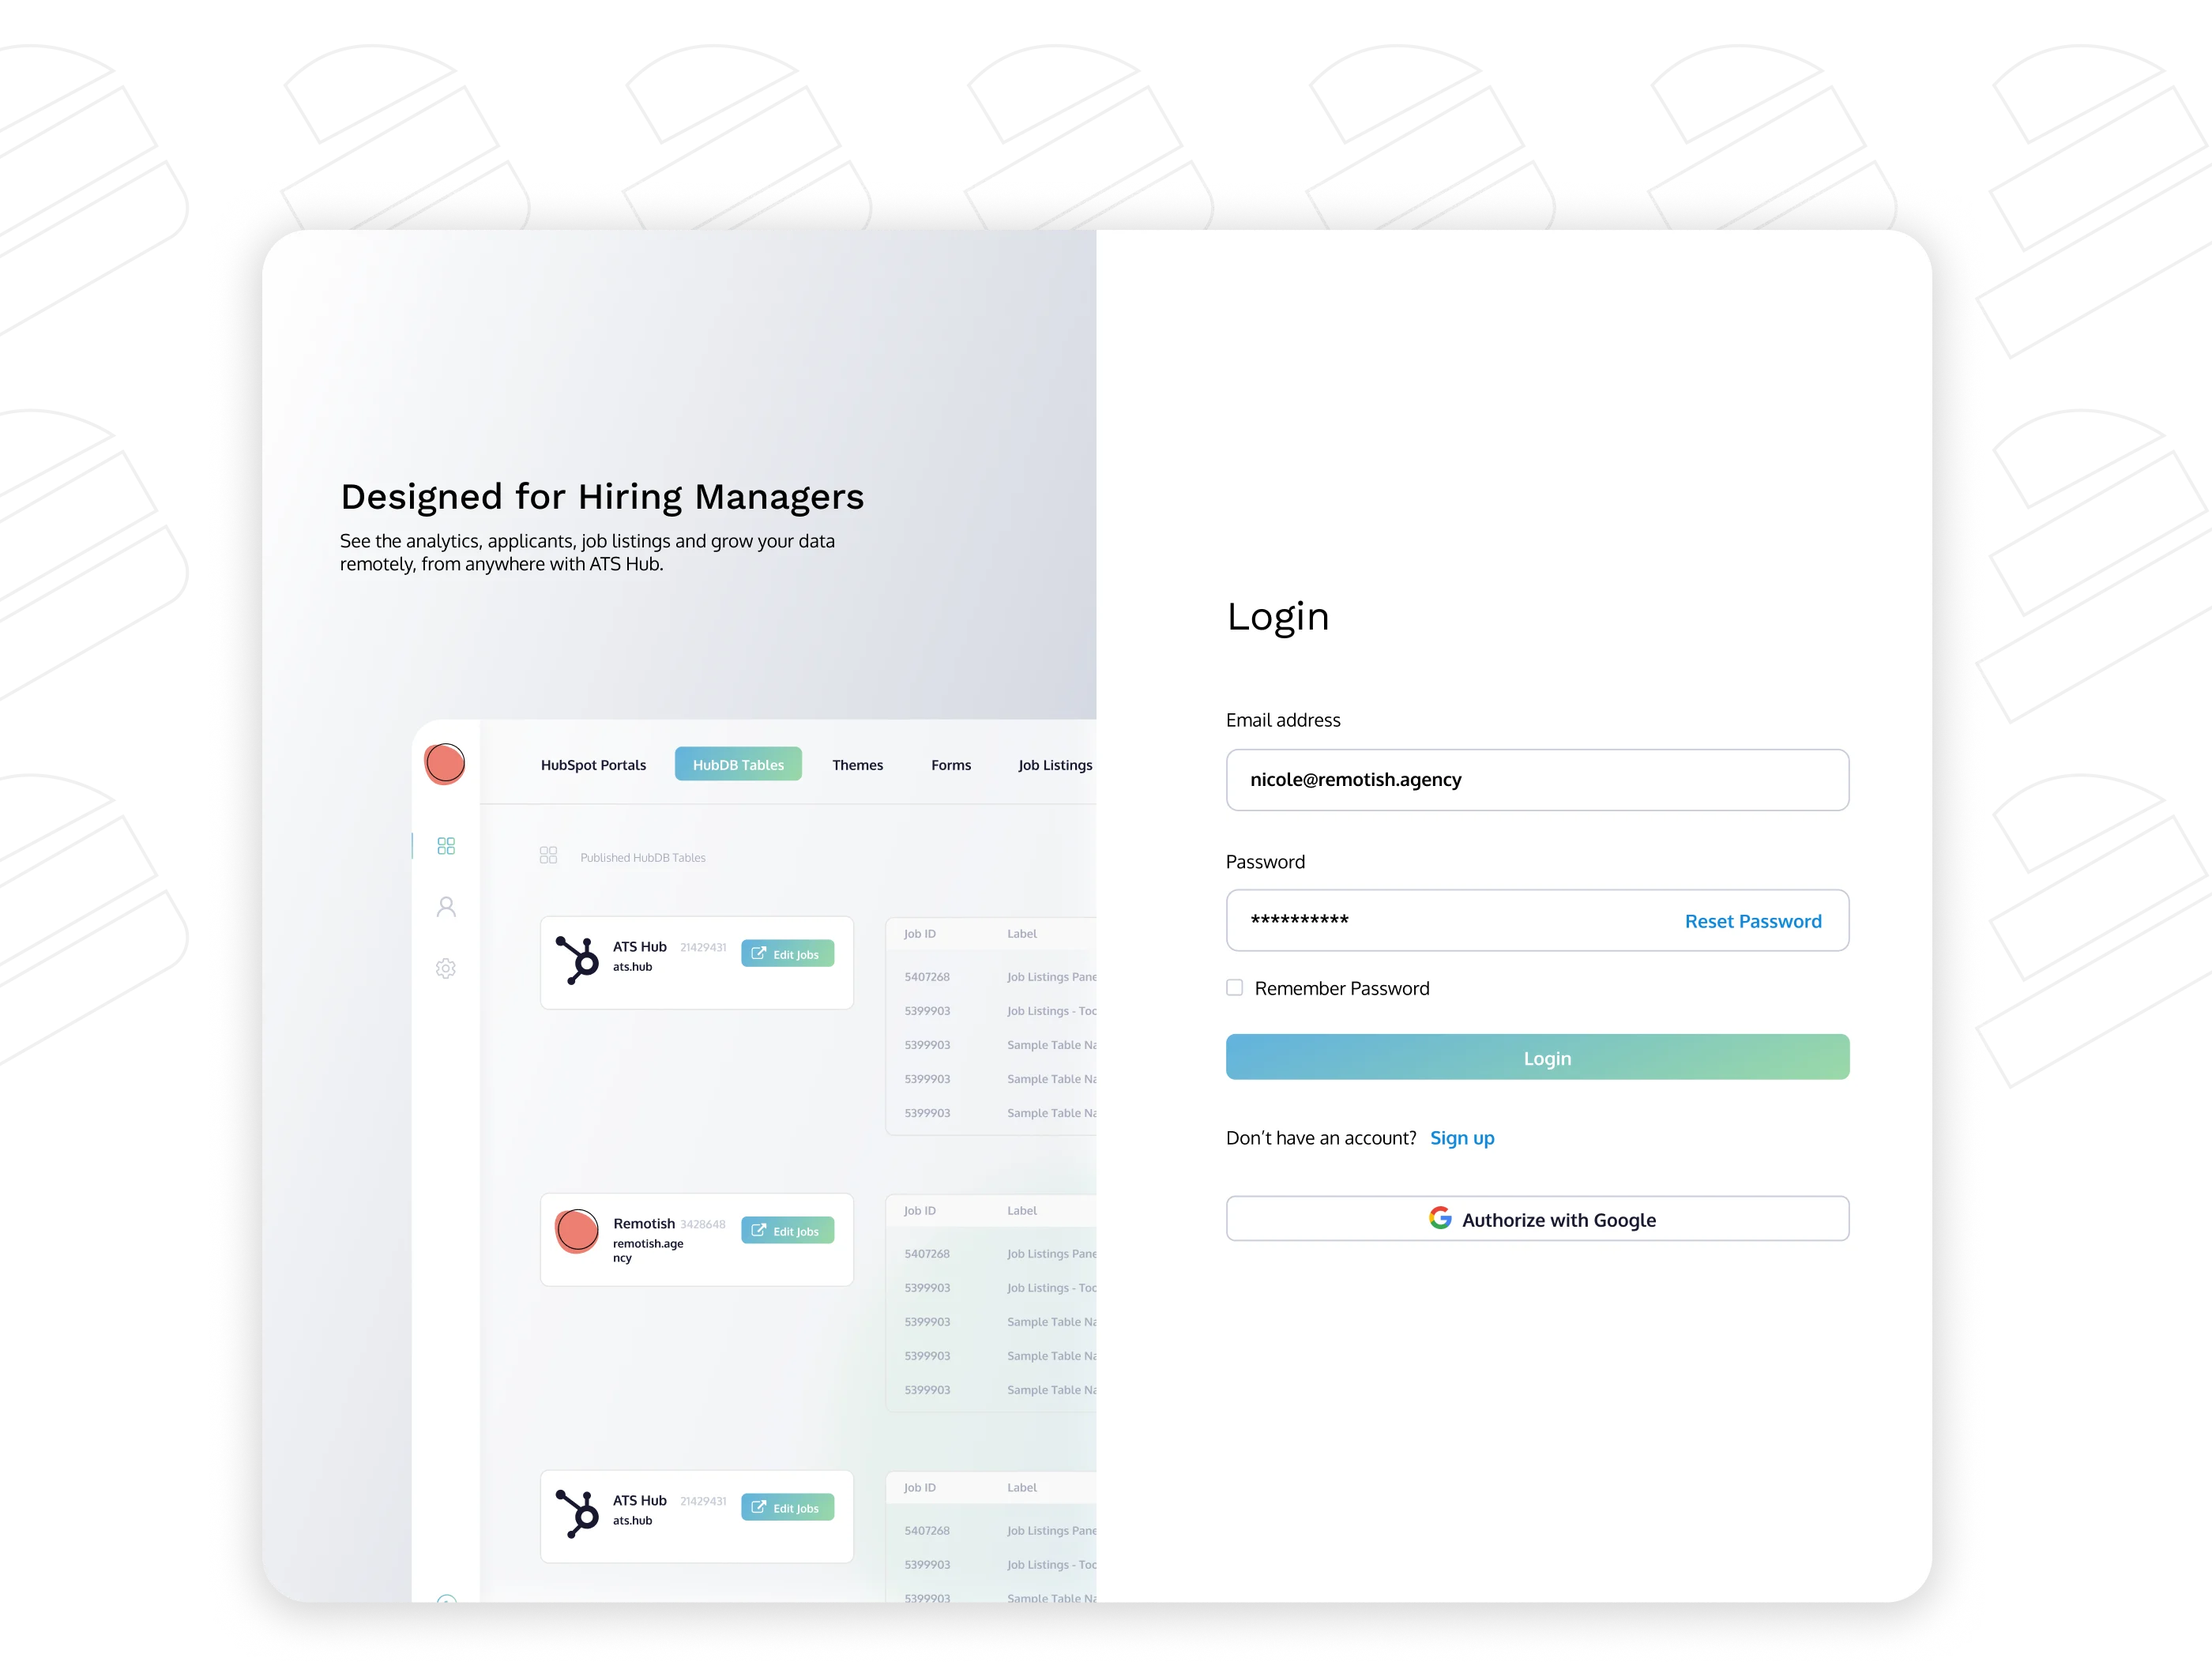Click Authorize with Google button
Image resolution: width=2212 pixels, height=1662 pixels.
1538,1219
